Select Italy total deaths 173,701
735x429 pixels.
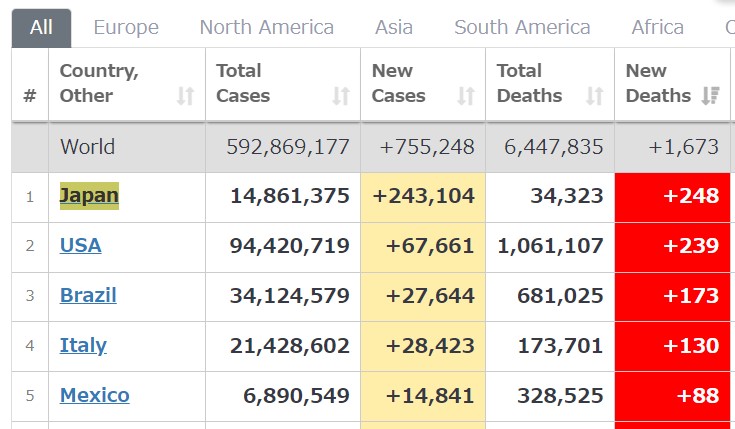coord(561,346)
